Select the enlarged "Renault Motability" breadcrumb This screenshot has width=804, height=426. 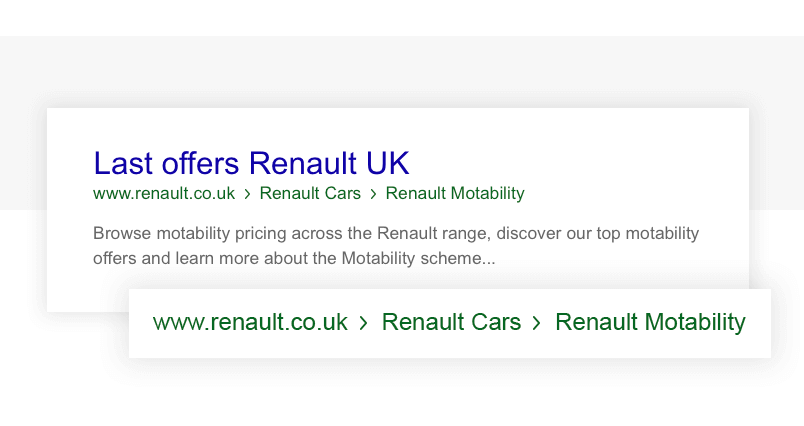click(x=650, y=323)
